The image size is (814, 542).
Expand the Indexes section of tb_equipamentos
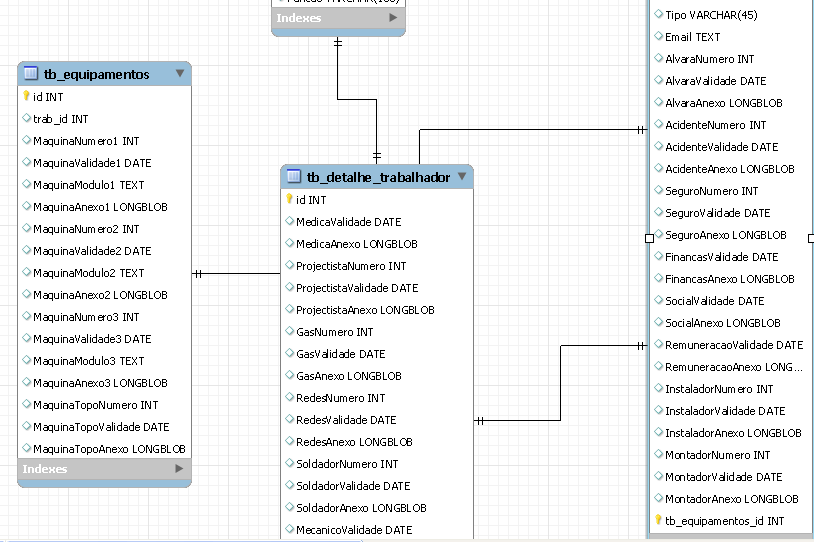180,468
